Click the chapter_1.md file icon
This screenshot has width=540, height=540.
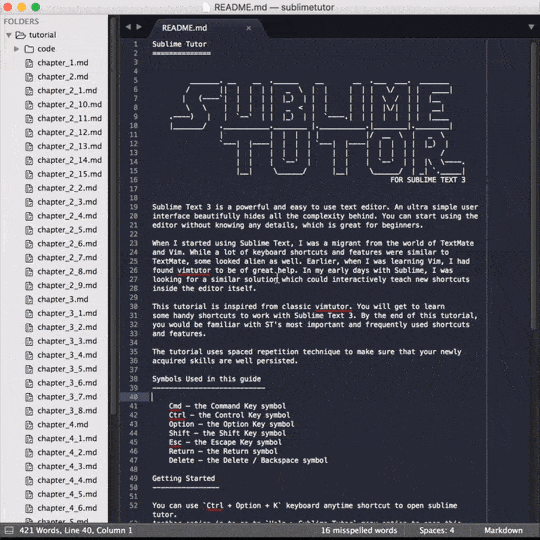click(x=29, y=63)
